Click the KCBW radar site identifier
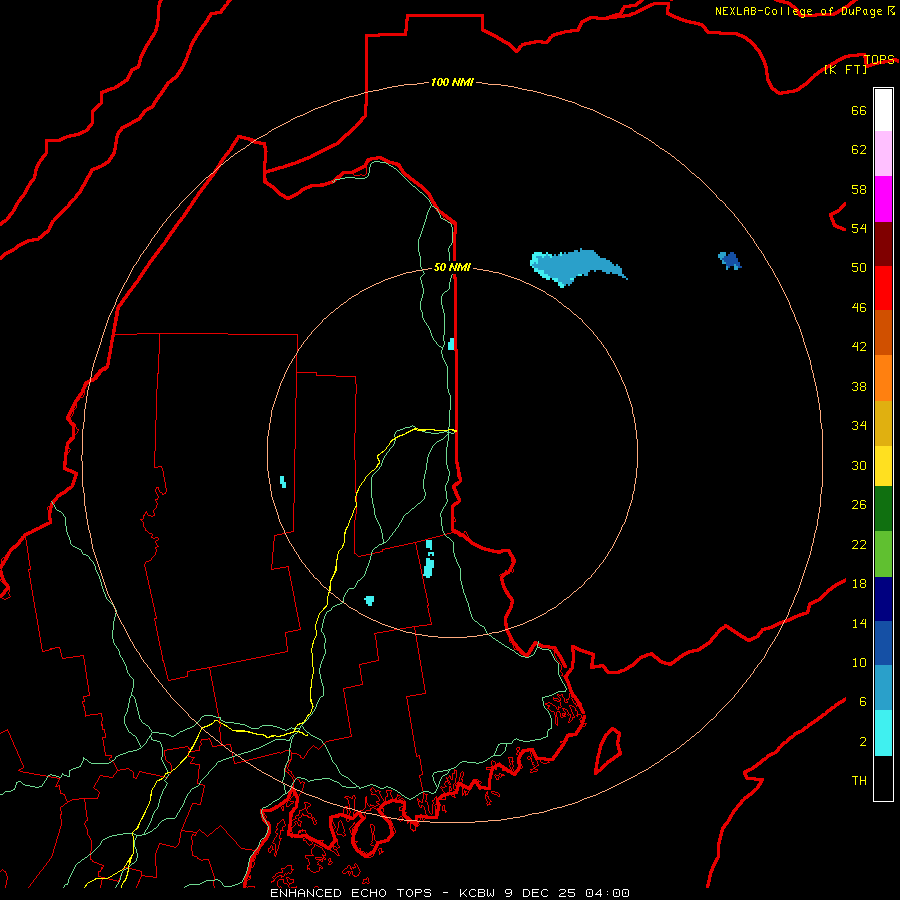Viewport: 900px width, 900px height. [479, 893]
